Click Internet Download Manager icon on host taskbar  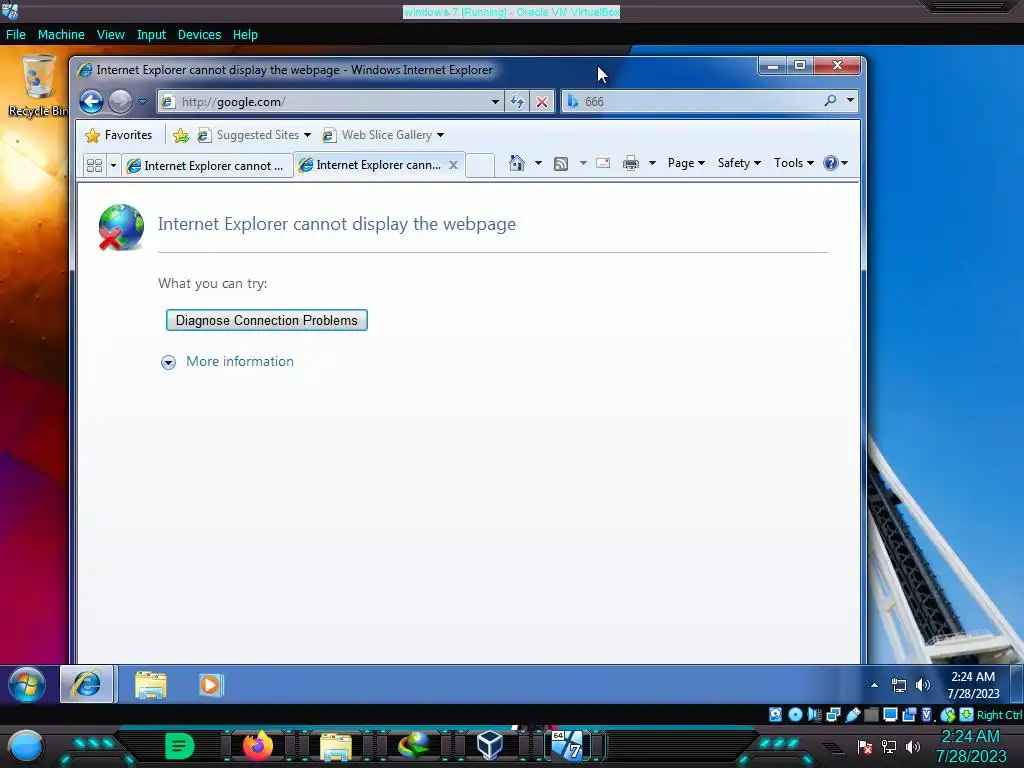414,745
